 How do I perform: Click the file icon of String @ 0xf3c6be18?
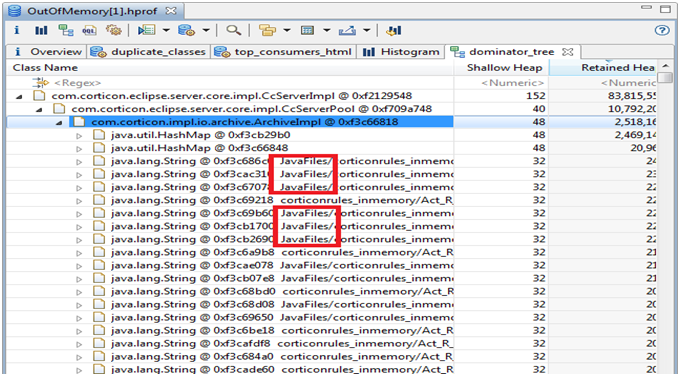click(99, 330)
